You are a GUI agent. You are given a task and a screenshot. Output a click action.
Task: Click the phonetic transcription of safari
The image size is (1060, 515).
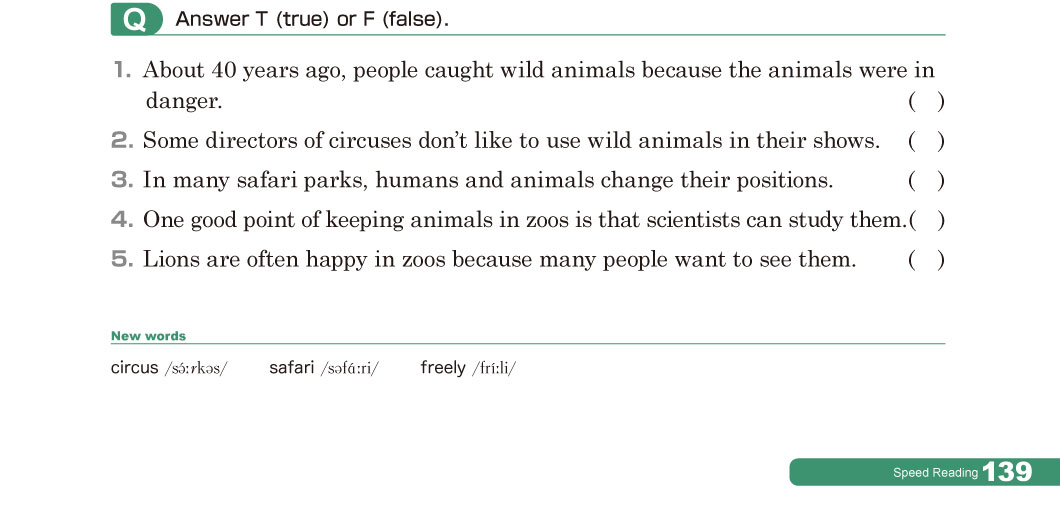tap(349, 369)
